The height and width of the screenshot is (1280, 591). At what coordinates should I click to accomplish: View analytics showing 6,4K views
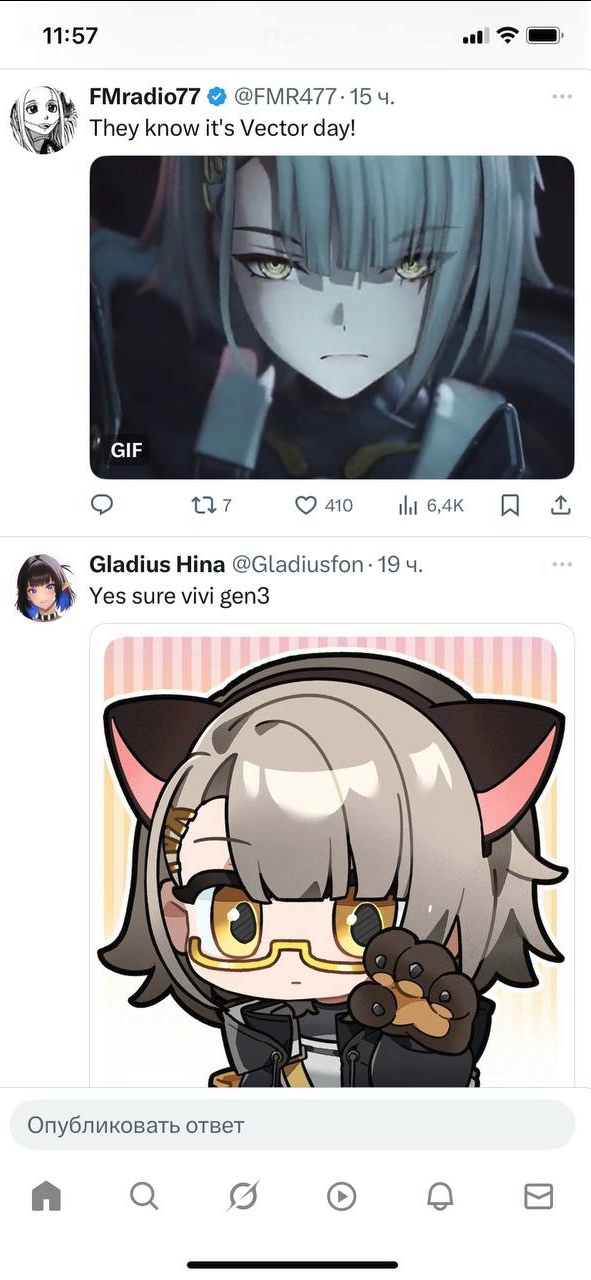point(431,506)
